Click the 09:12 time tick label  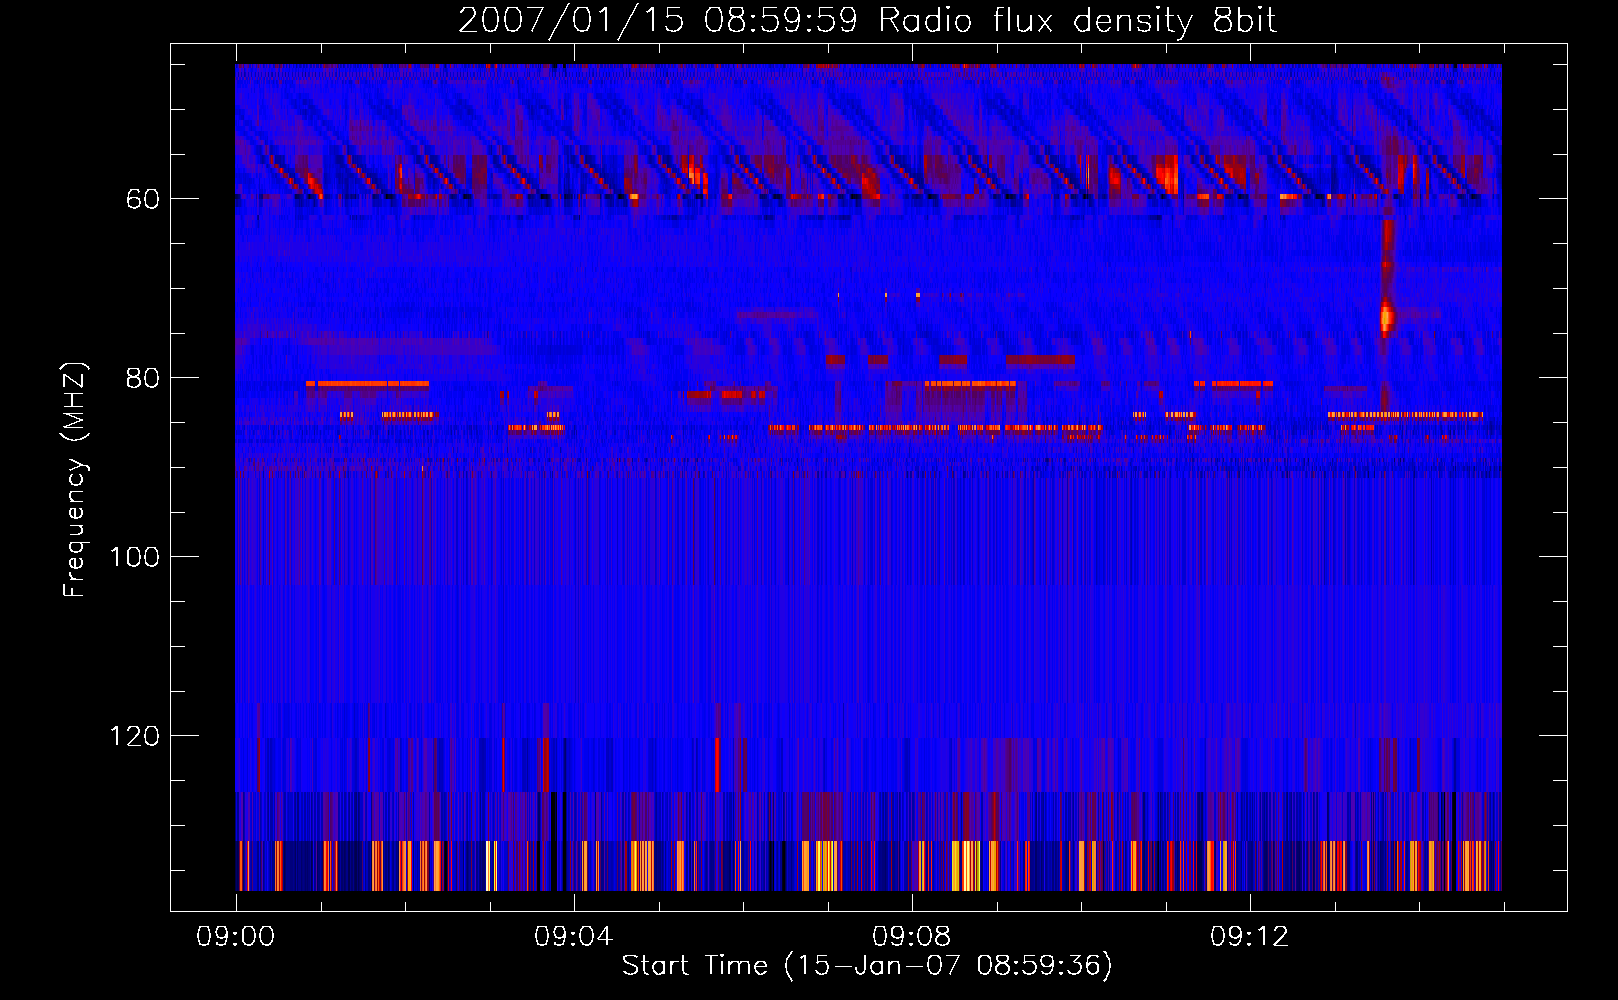click(1249, 937)
